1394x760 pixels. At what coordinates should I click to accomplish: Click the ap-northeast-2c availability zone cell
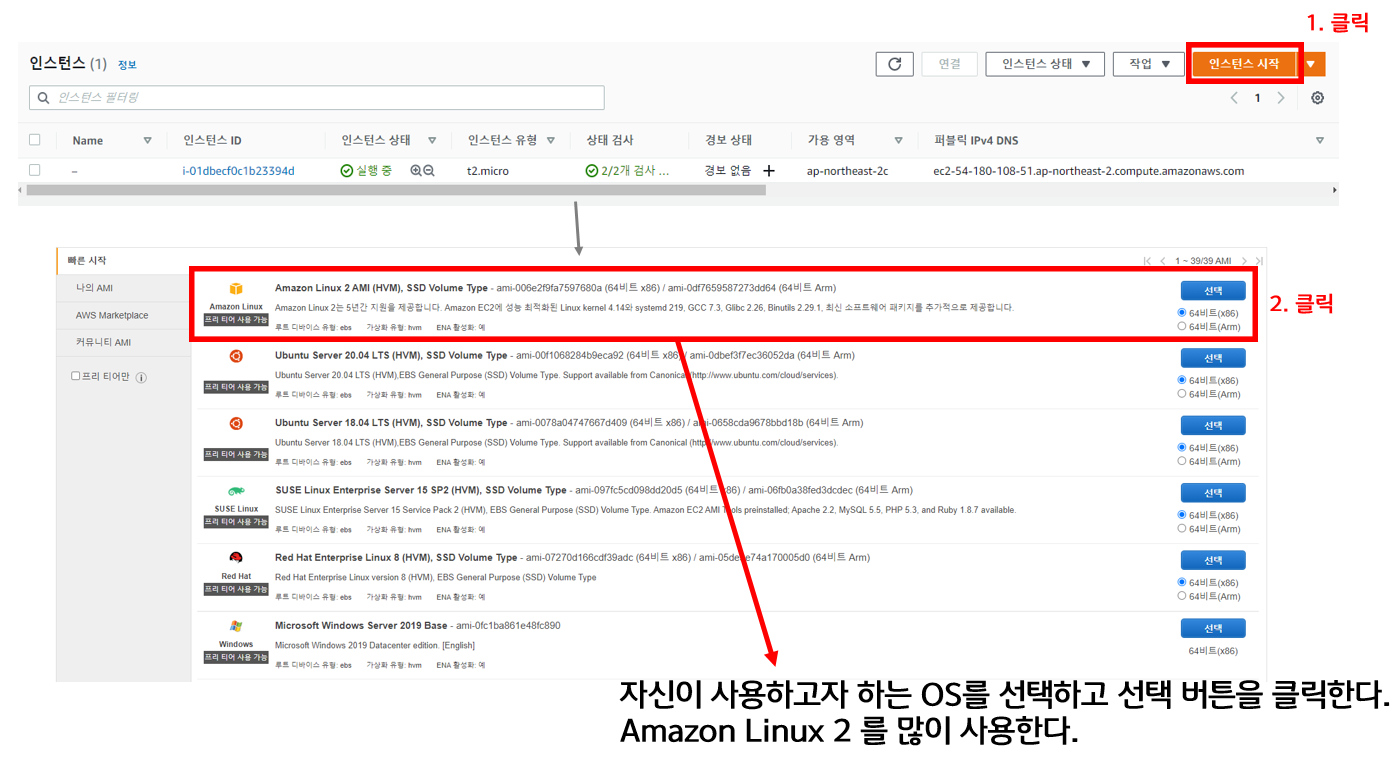[847, 171]
